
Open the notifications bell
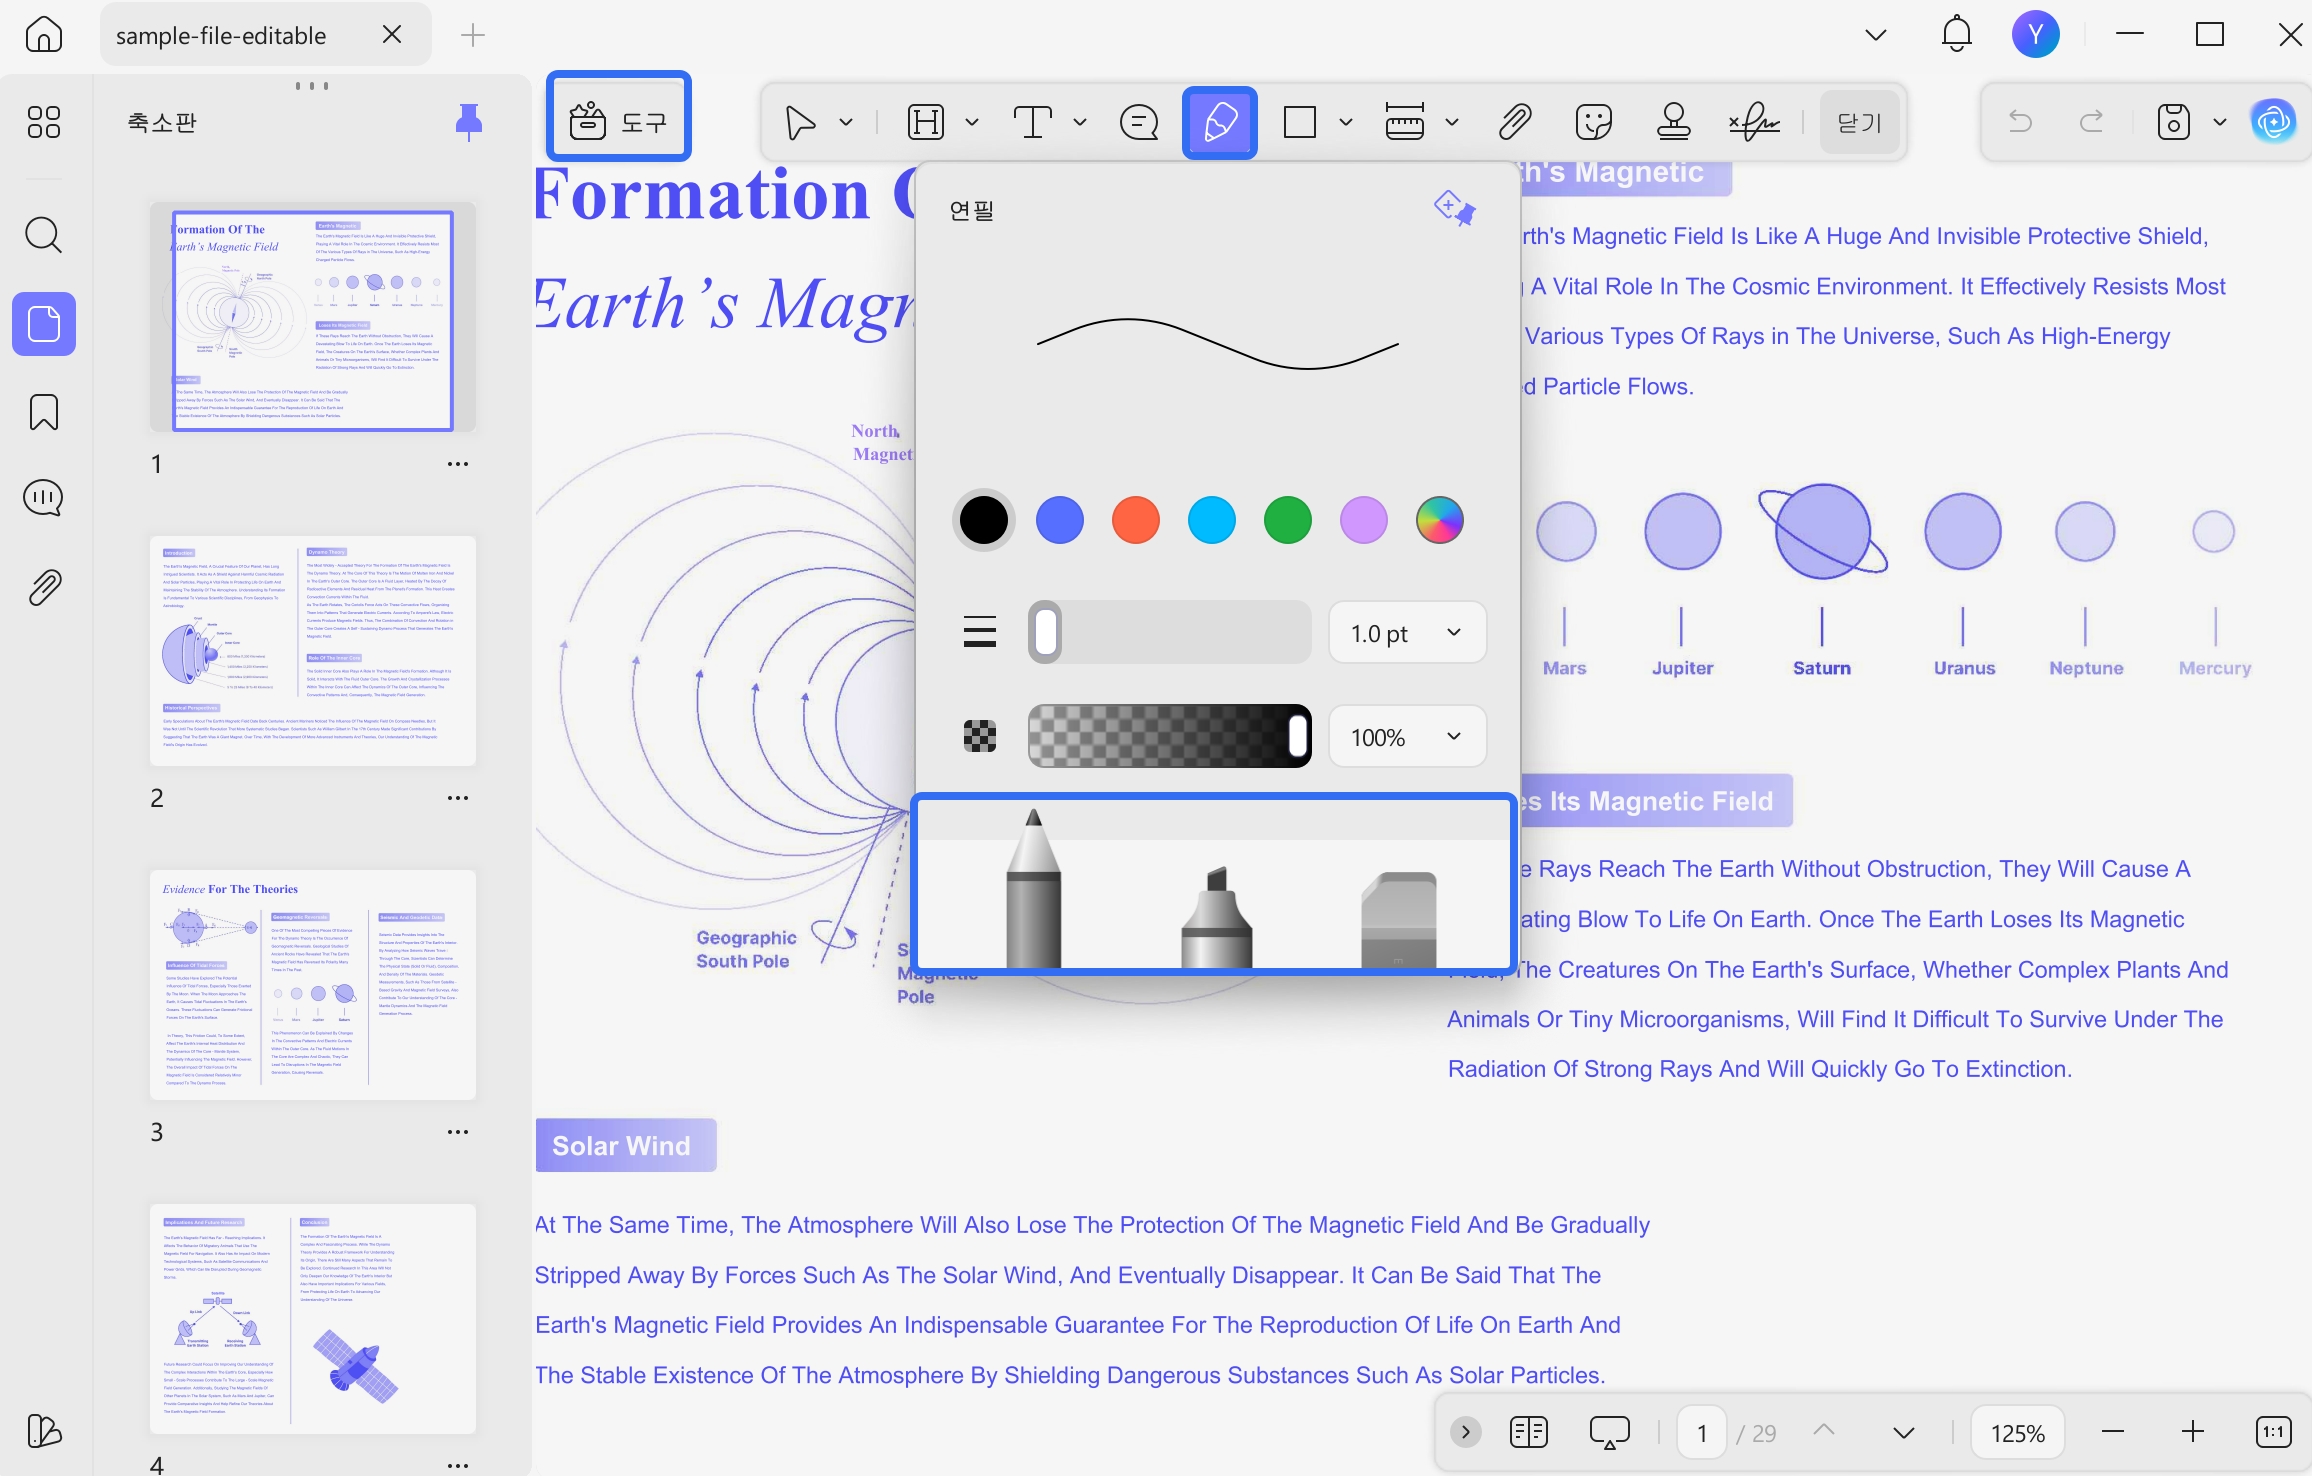click(1957, 35)
